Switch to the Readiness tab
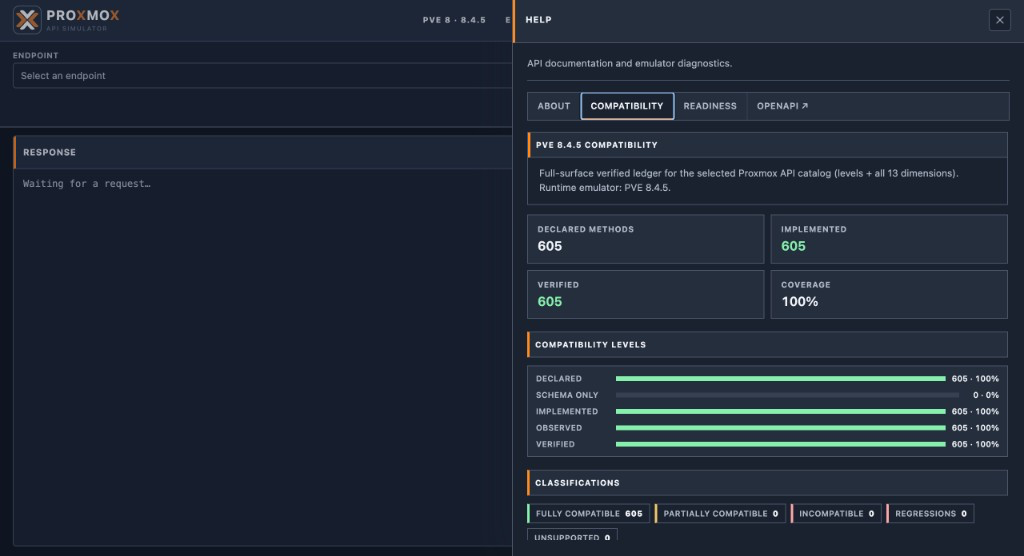1024x556 pixels. 710,106
